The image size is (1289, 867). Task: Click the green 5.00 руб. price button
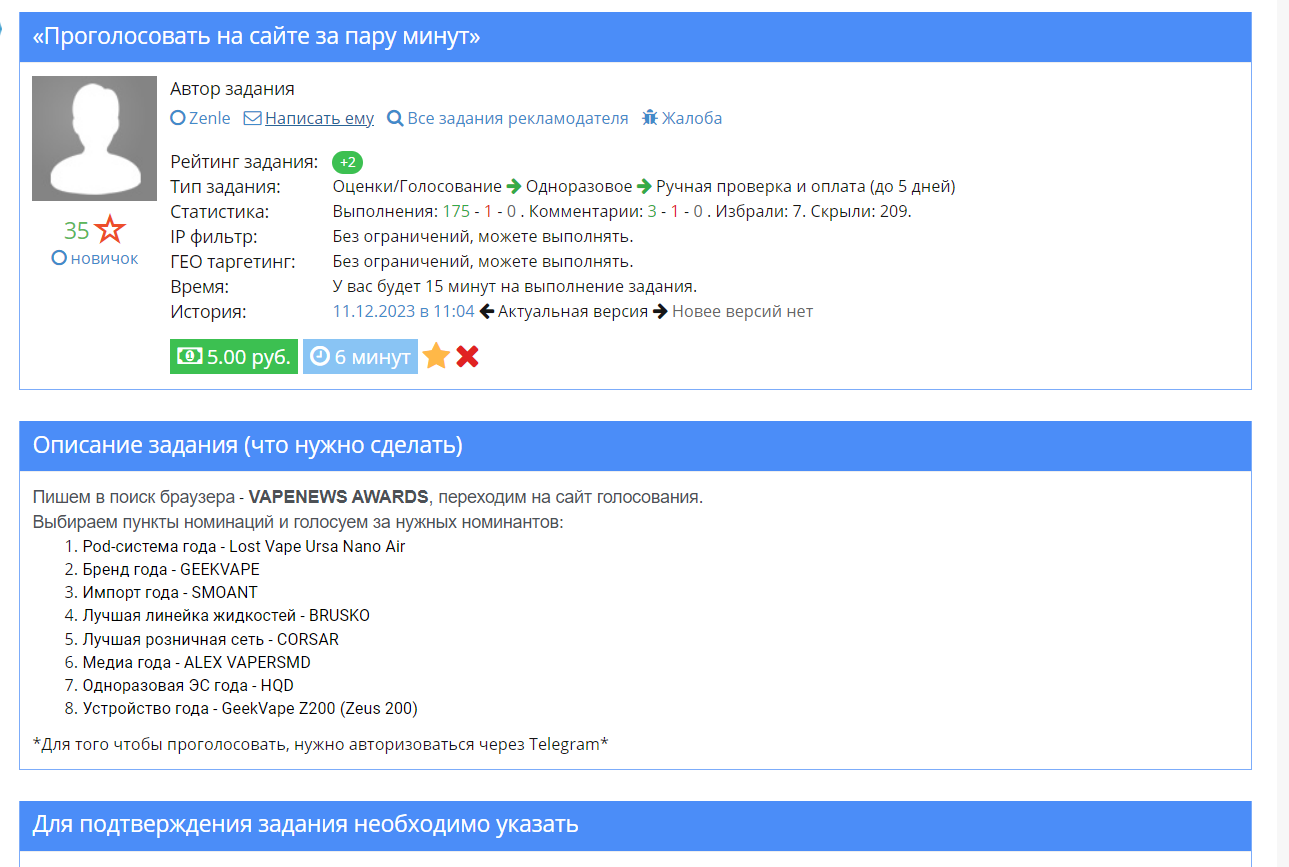(234, 357)
